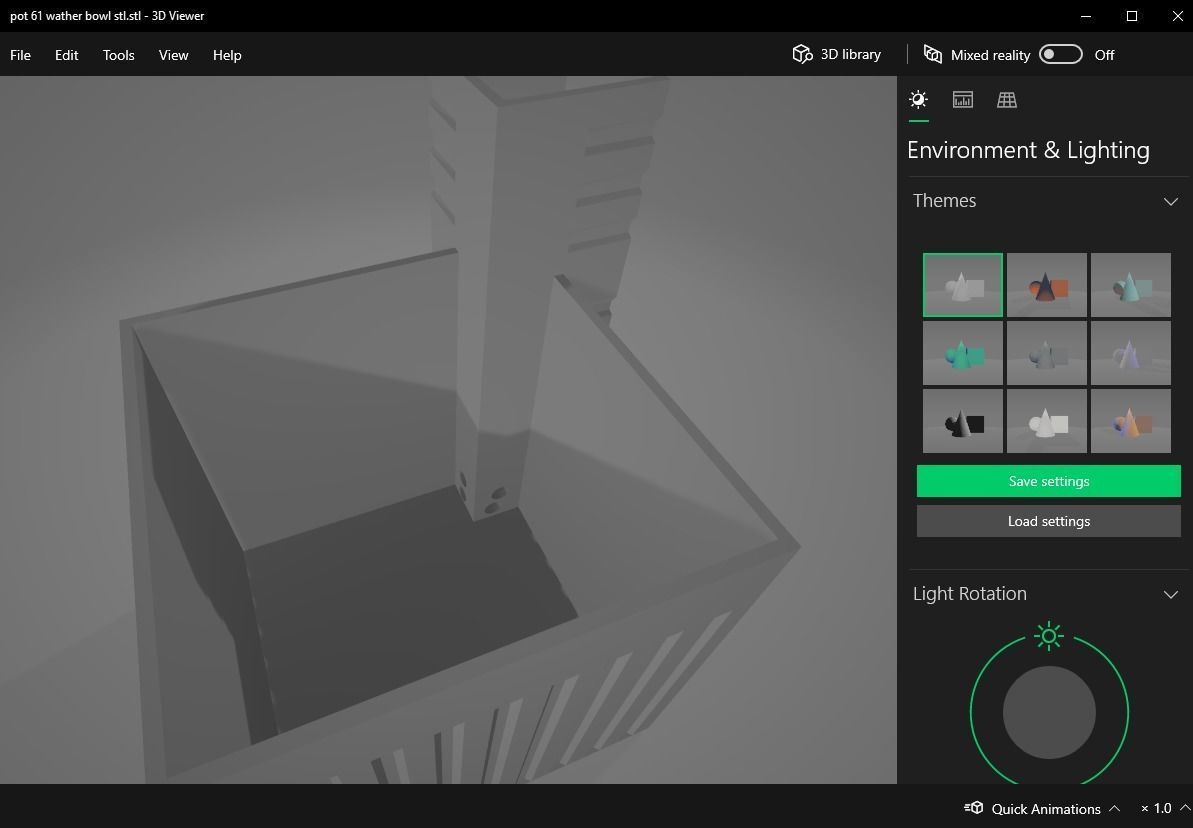
Task: Click the Mixed reality icon
Action: pyautogui.click(x=933, y=54)
